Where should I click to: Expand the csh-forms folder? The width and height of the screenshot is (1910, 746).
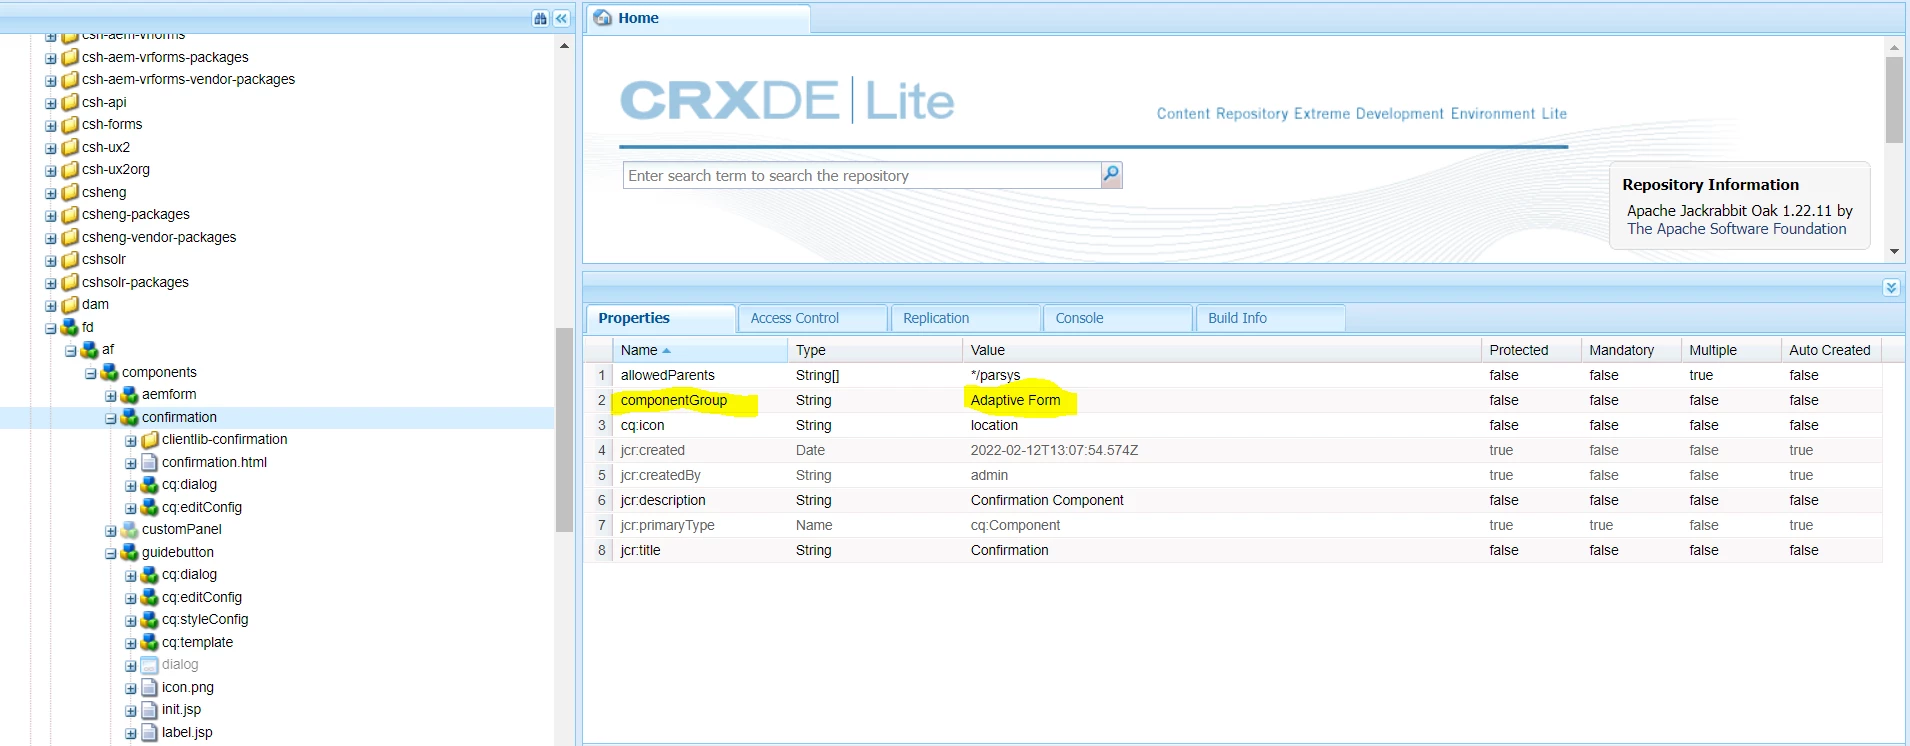[x=51, y=125]
